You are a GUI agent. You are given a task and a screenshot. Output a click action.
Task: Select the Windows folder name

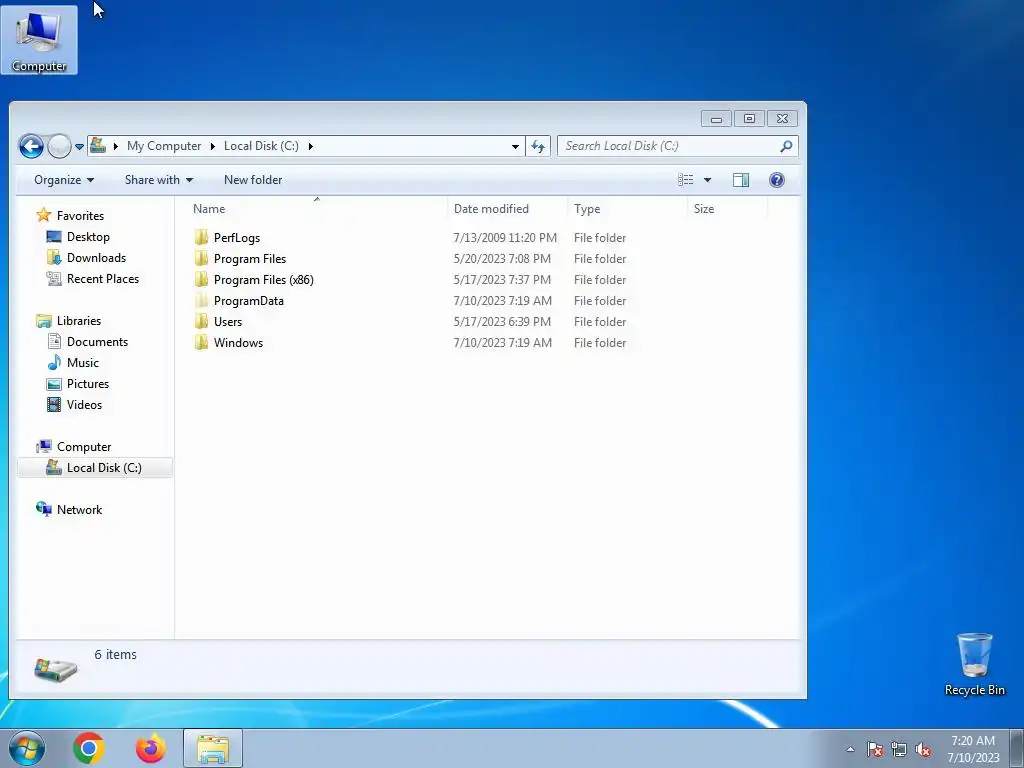point(238,342)
